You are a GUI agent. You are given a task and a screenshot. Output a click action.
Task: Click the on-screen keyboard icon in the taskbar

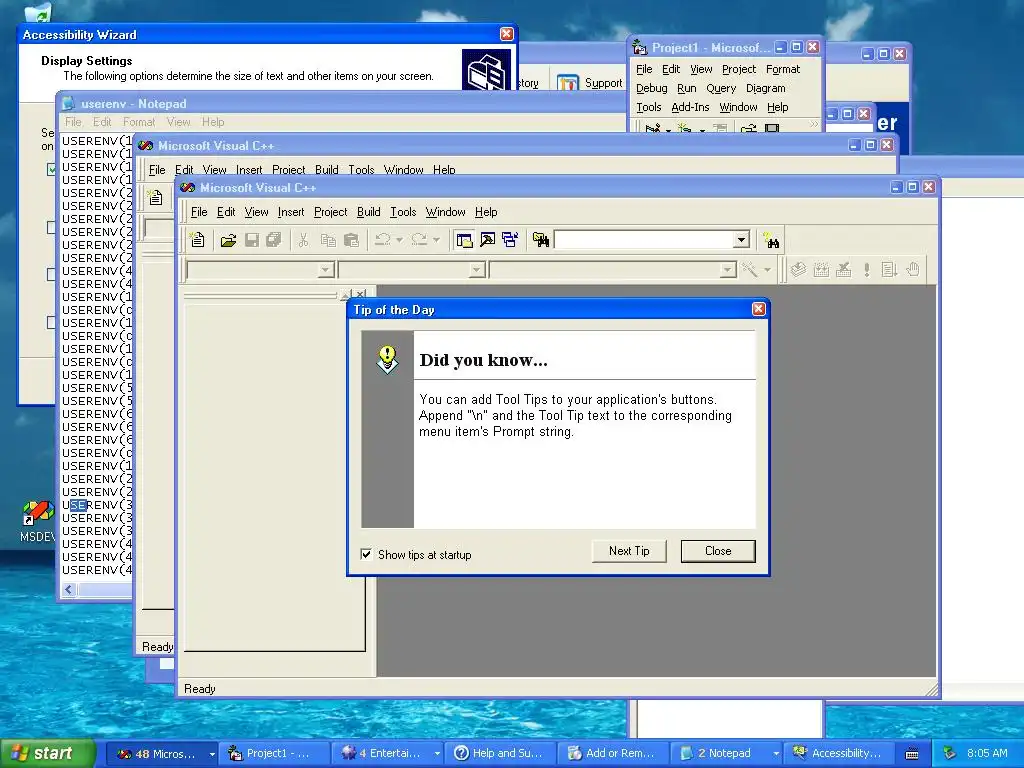coord(912,754)
